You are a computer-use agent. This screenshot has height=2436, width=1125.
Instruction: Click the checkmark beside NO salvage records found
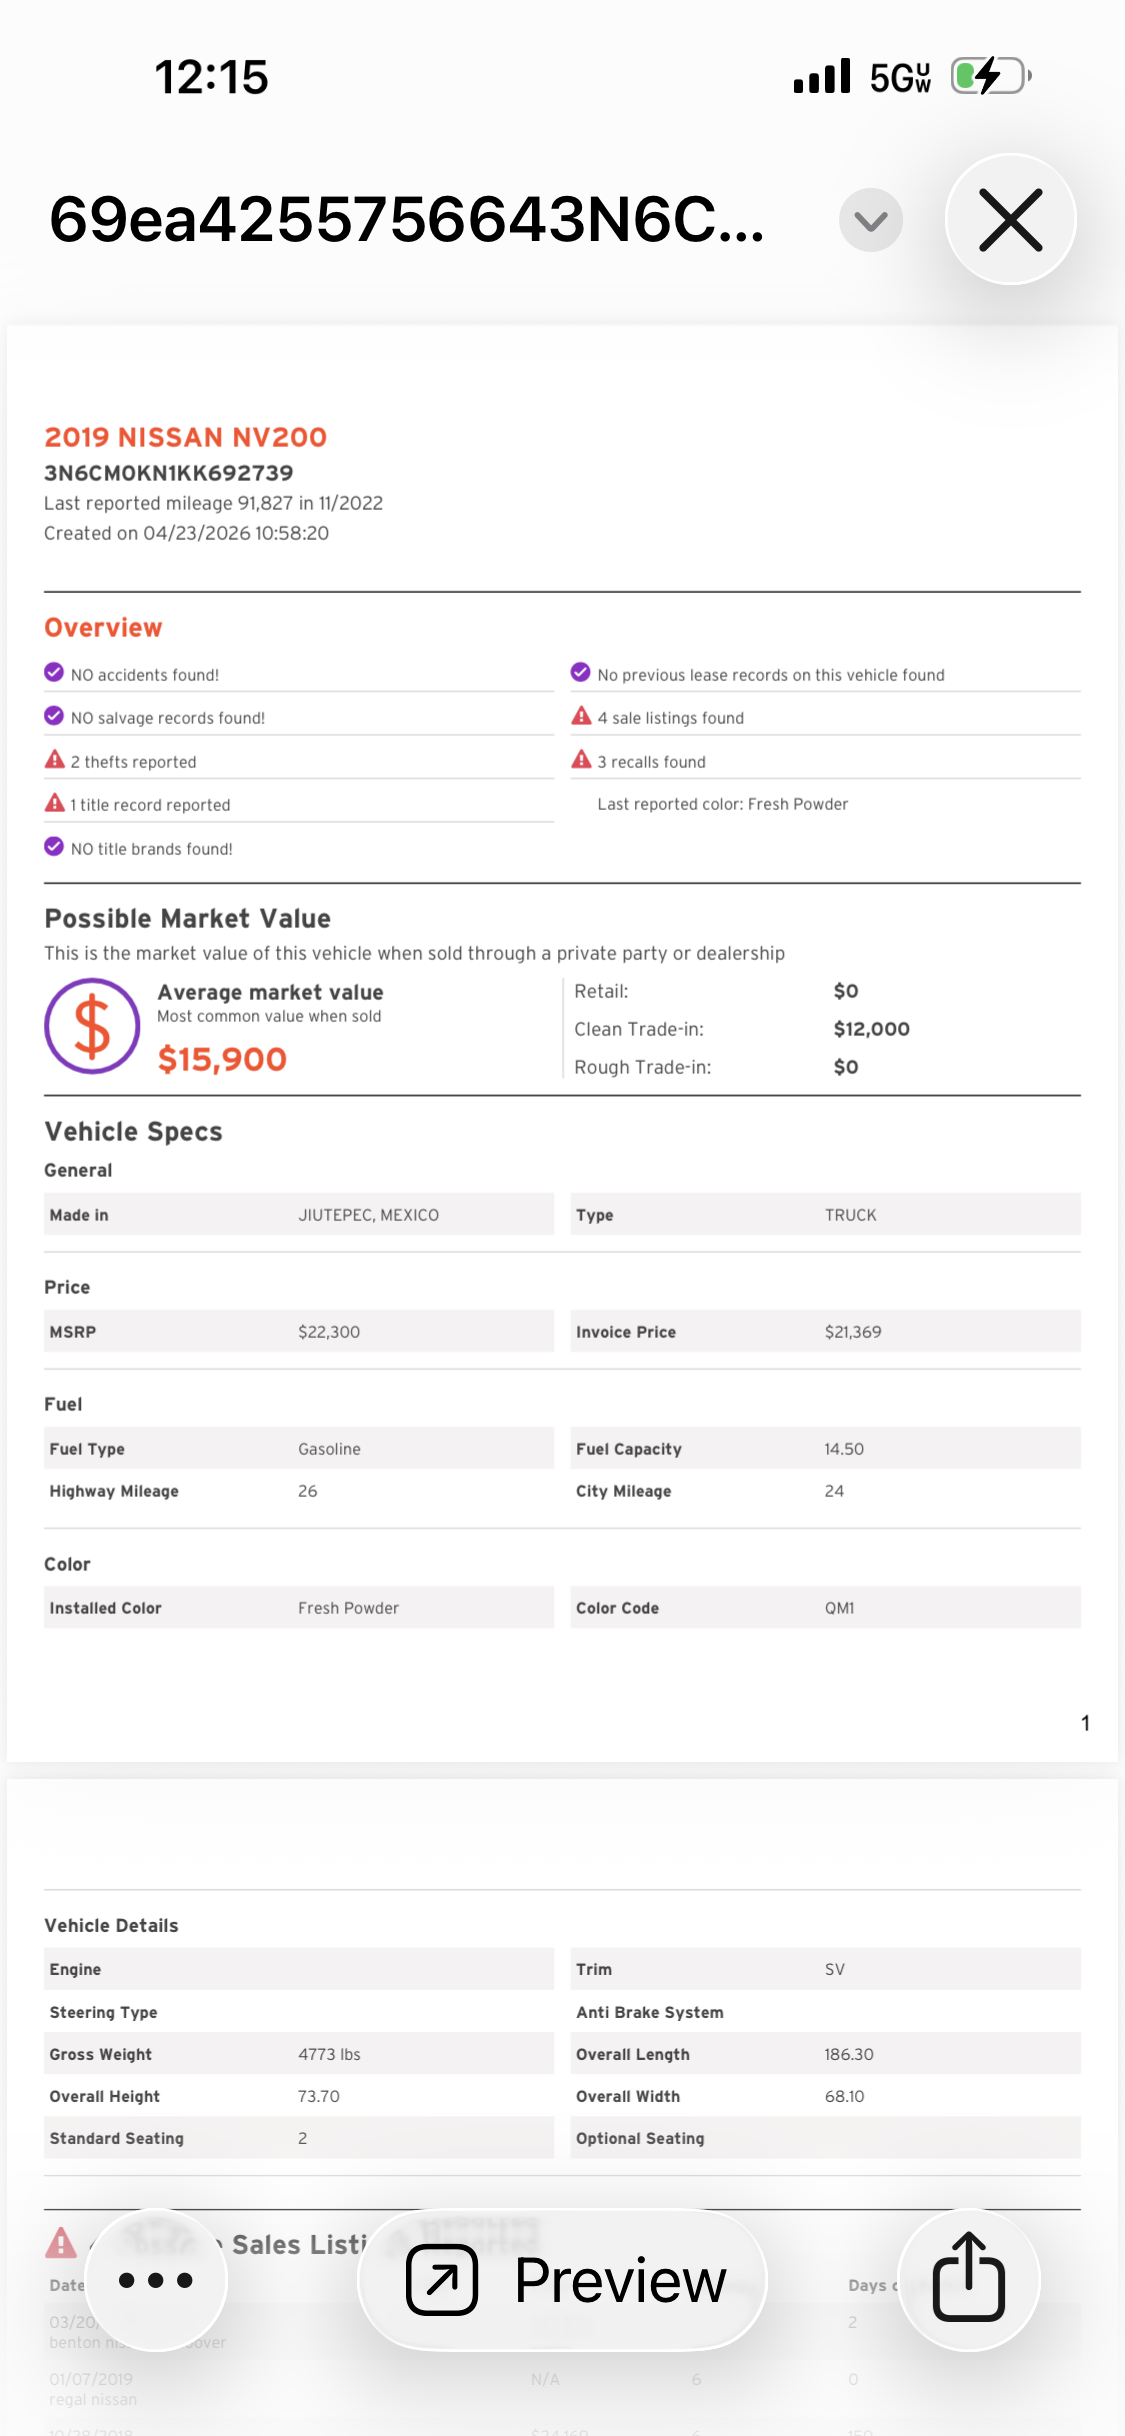(54, 716)
